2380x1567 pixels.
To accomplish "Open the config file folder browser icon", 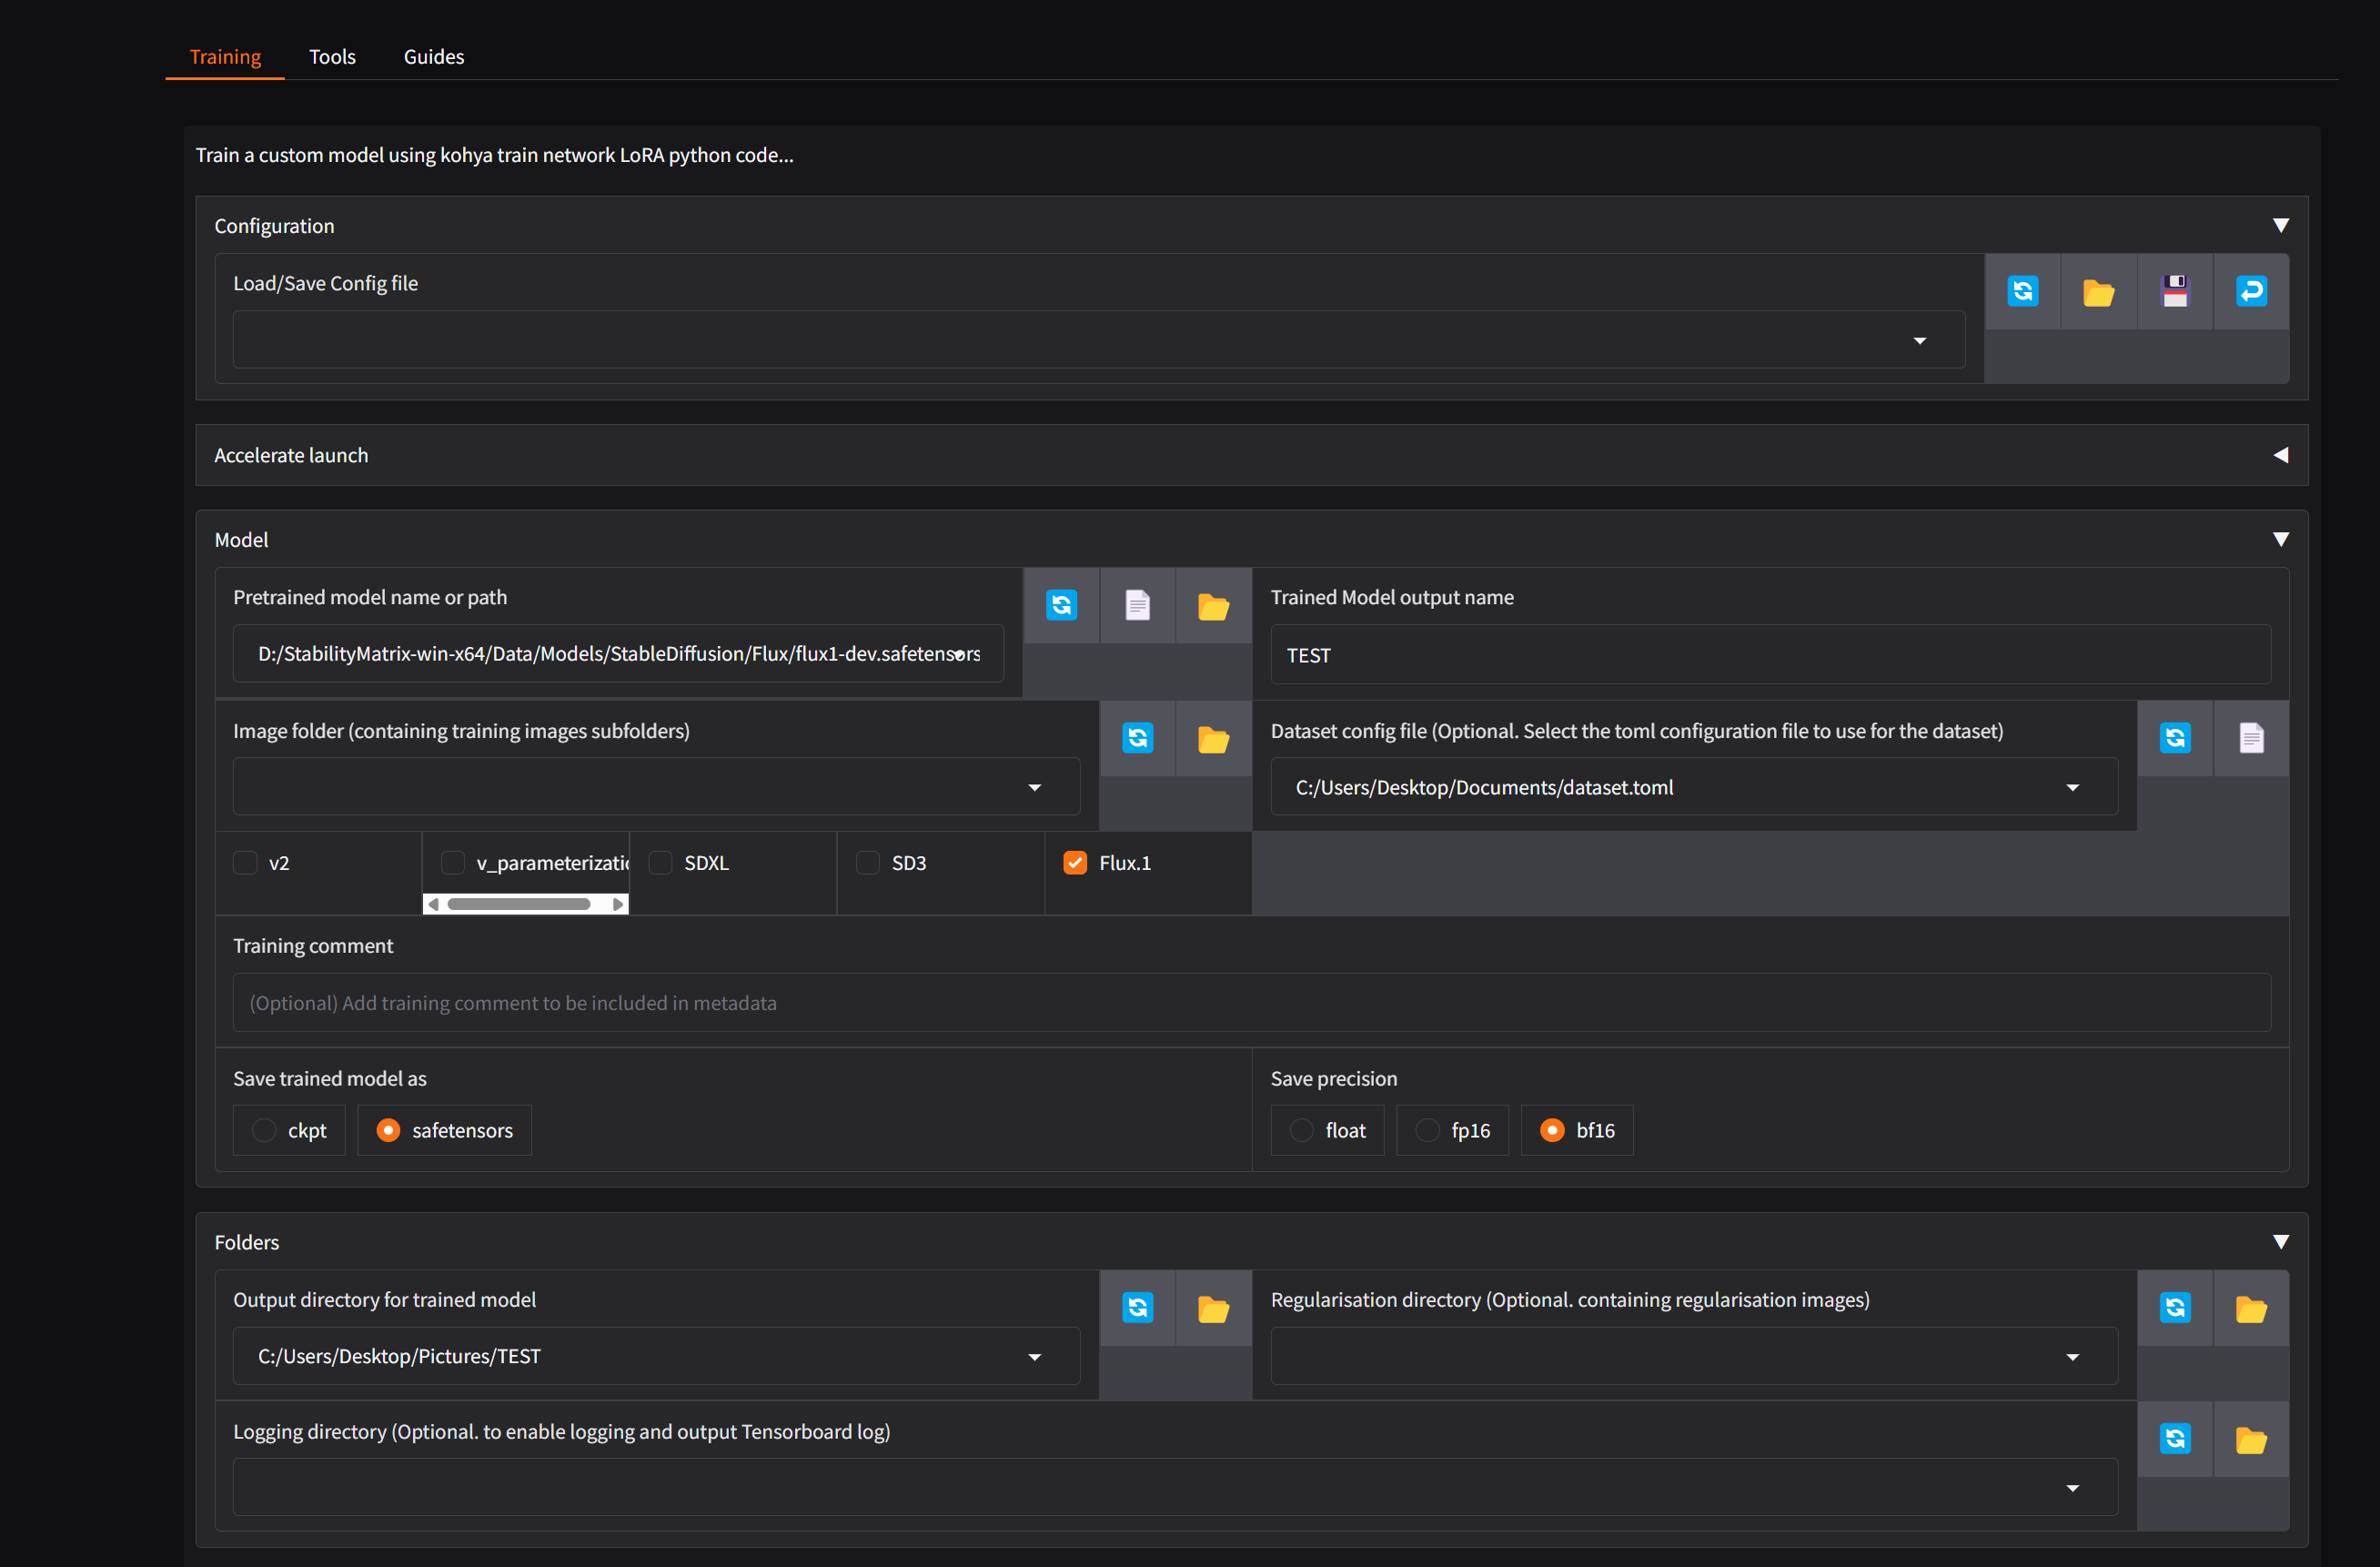I will (2099, 291).
